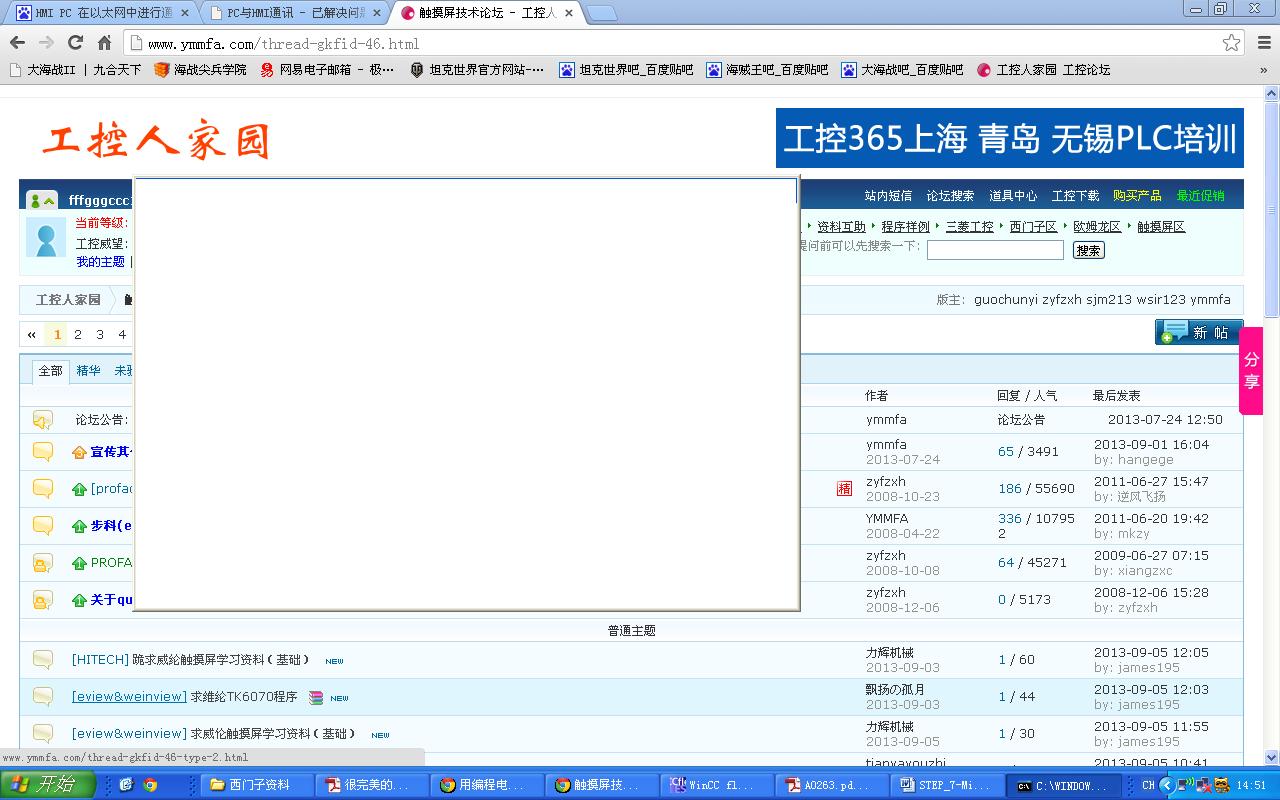Click the browser back arrow
The width and height of the screenshot is (1280, 800).
[x=17, y=43]
